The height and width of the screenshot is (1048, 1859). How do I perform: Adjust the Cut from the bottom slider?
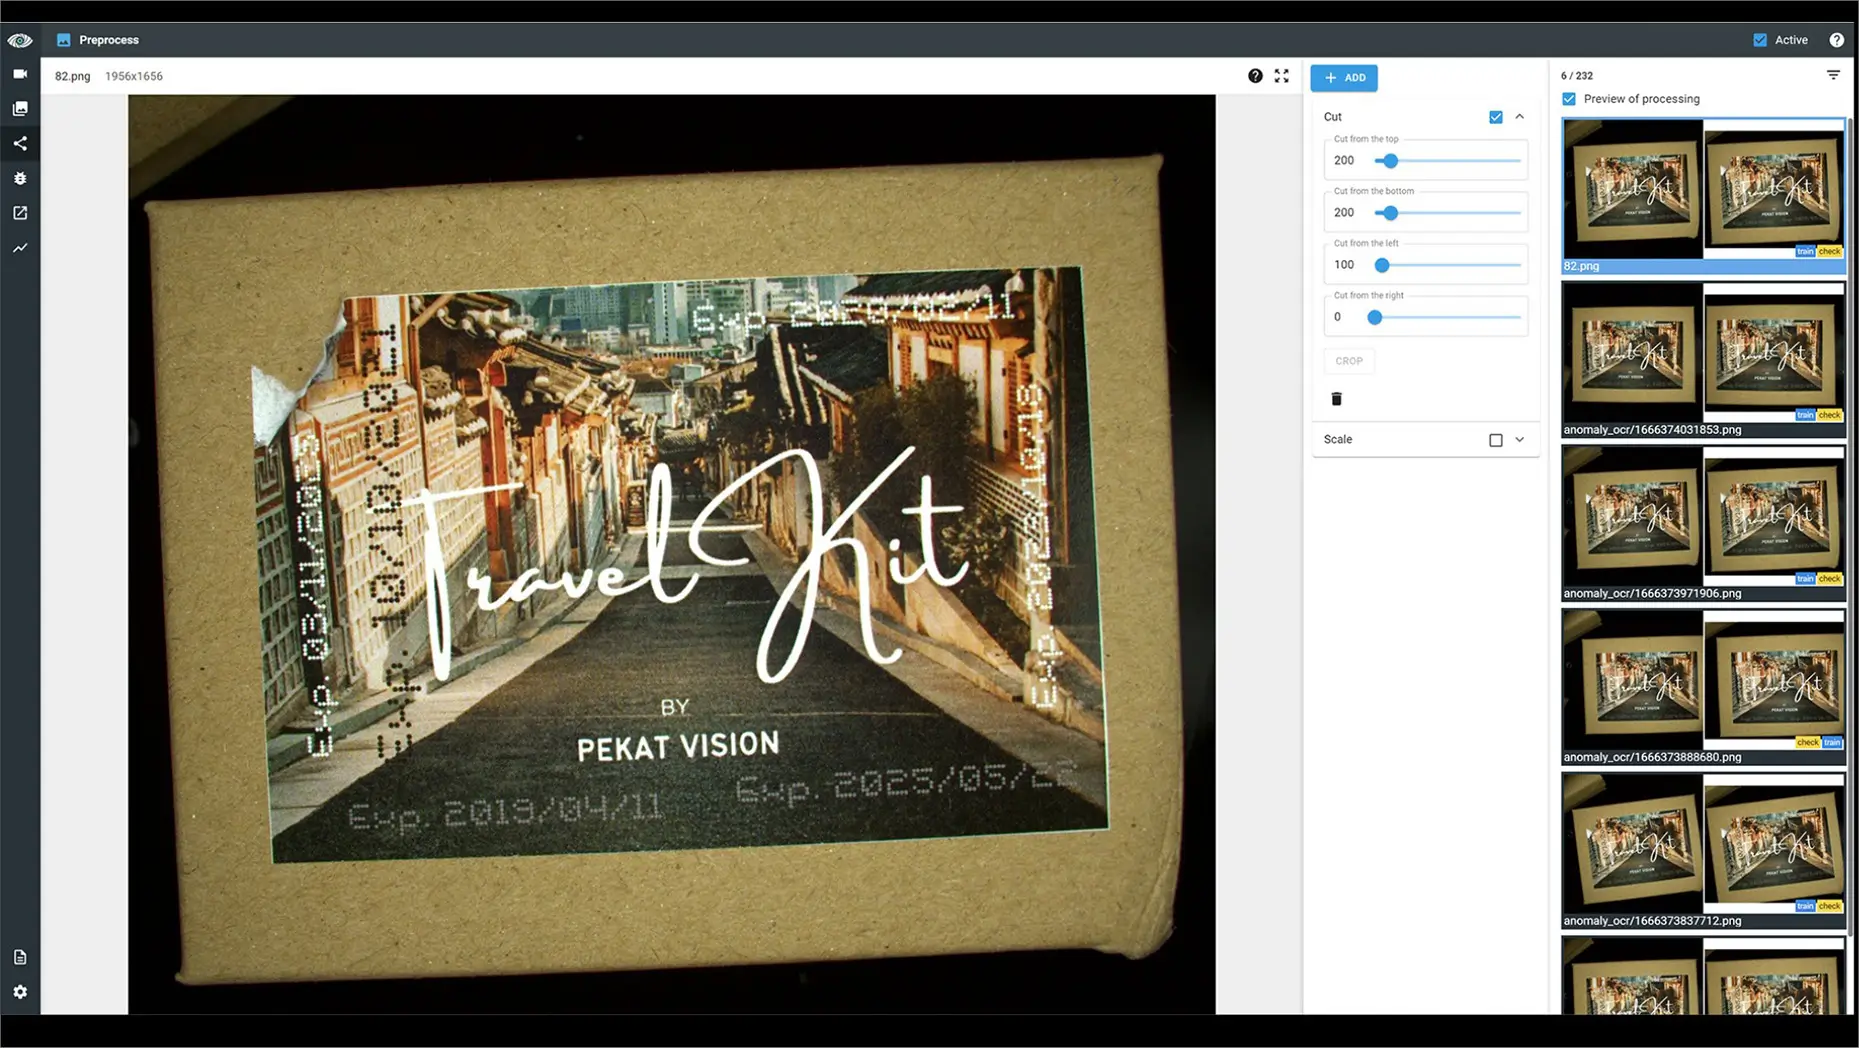click(x=1389, y=213)
